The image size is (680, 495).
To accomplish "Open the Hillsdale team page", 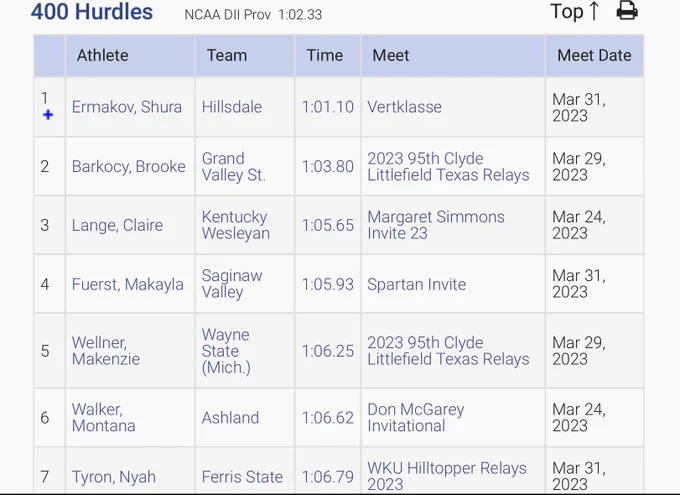I will (232, 107).
